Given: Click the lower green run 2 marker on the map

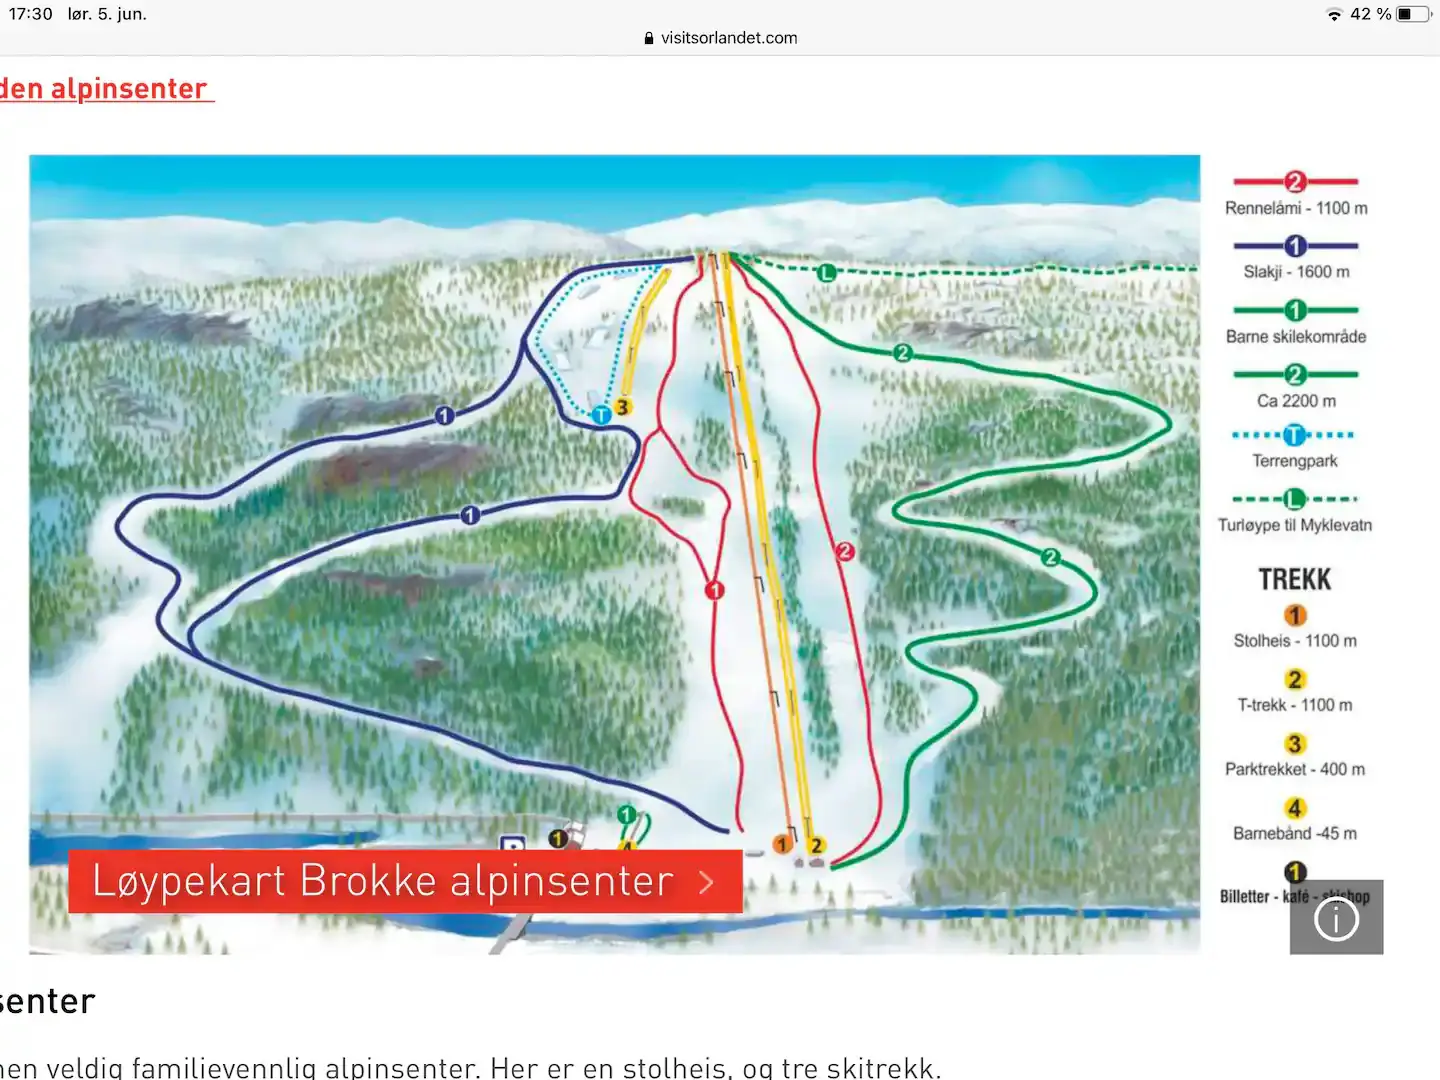Looking at the screenshot, I should (x=1050, y=557).
